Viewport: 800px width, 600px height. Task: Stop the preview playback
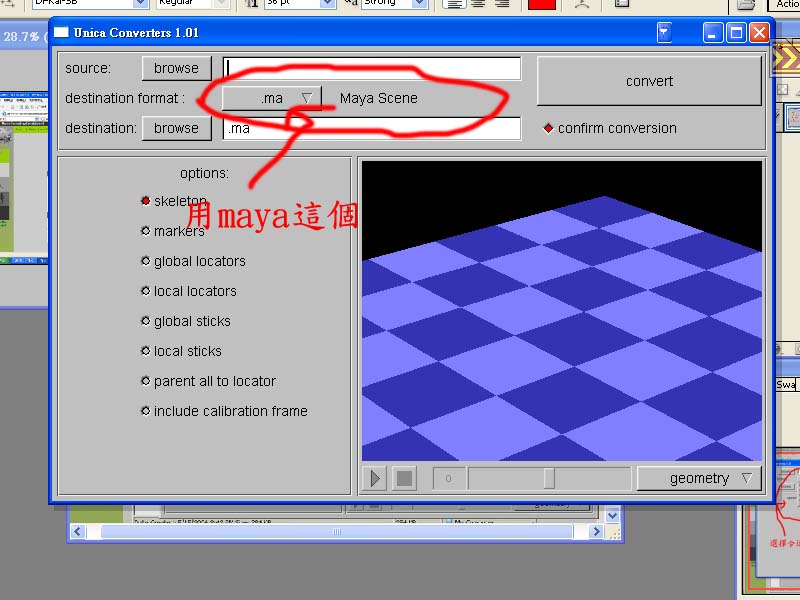[405, 479]
